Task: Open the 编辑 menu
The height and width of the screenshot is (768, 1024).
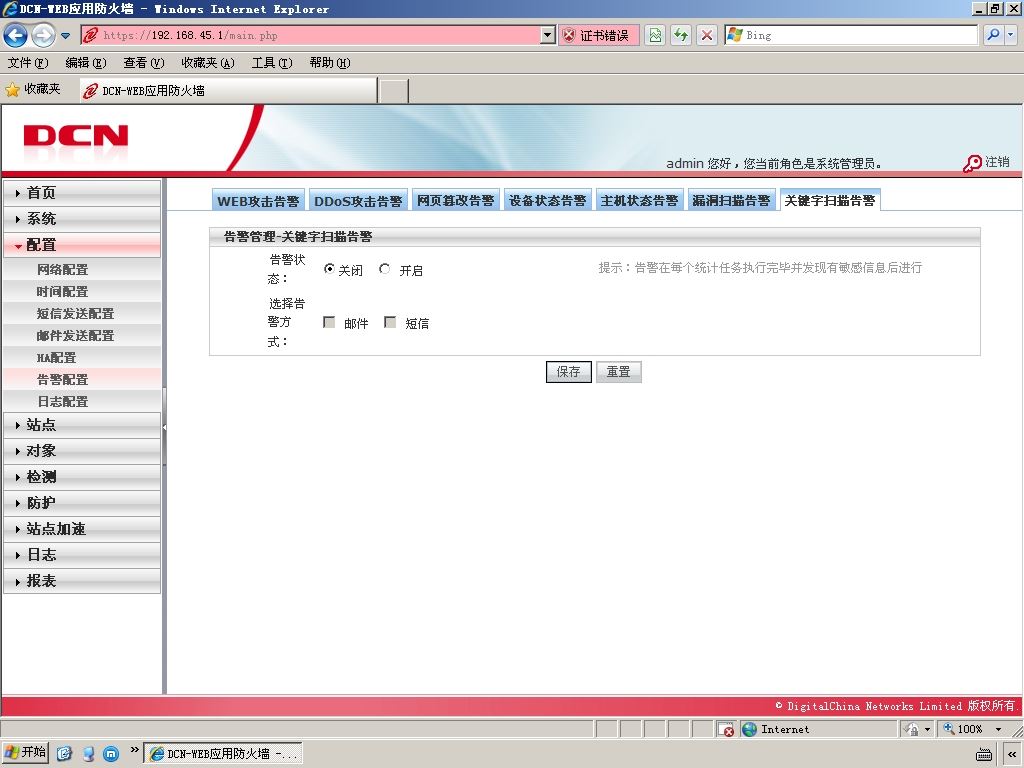Action: tap(86, 63)
